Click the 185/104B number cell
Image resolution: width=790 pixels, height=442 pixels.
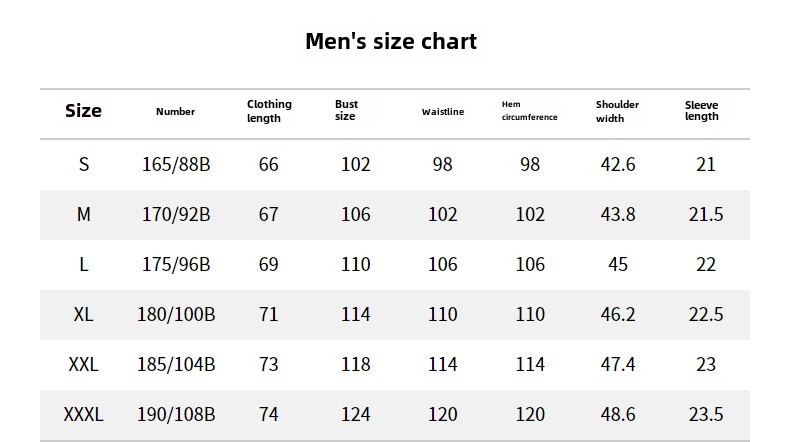176,365
